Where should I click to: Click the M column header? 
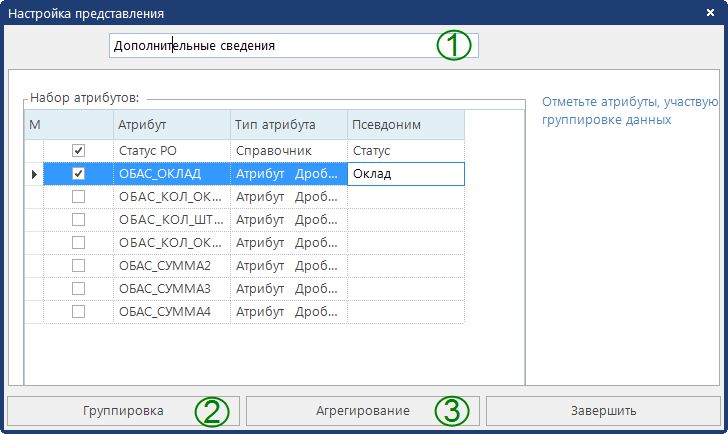click(35, 125)
